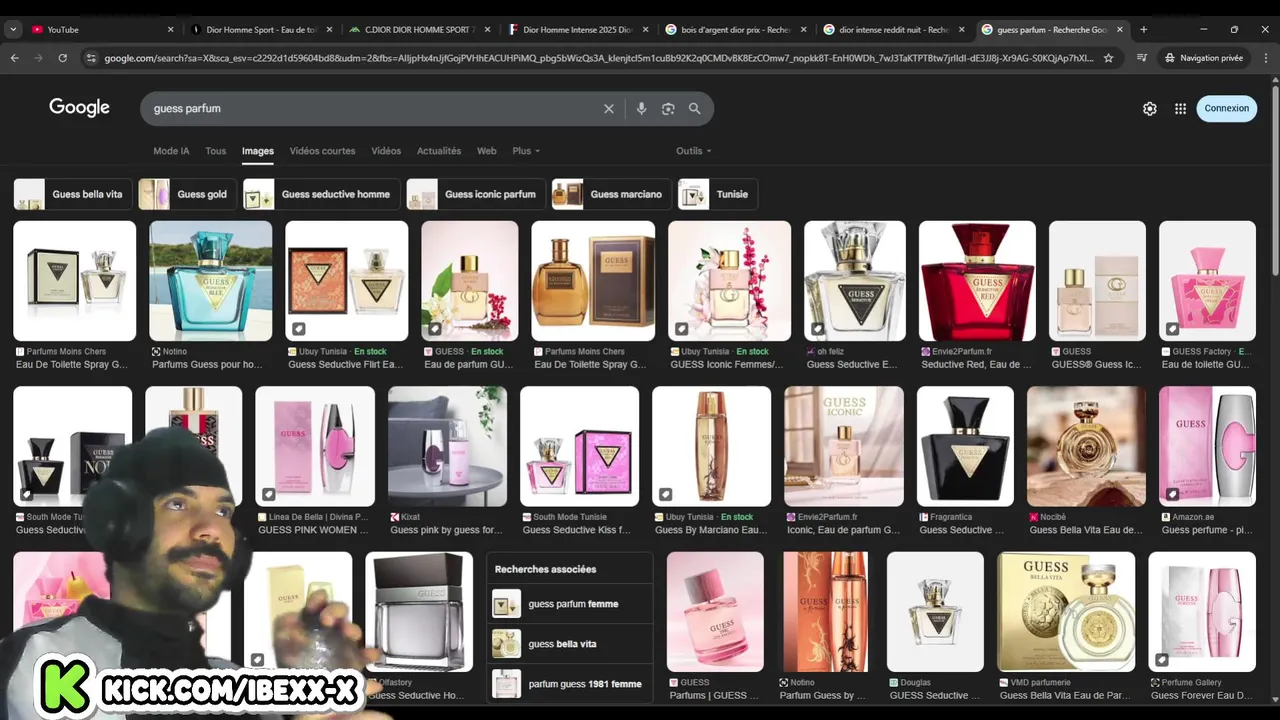The width and height of the screenshot is (1280, 720).
Task: Start voice search with microphone icon
Action: (x=641, y=109)
